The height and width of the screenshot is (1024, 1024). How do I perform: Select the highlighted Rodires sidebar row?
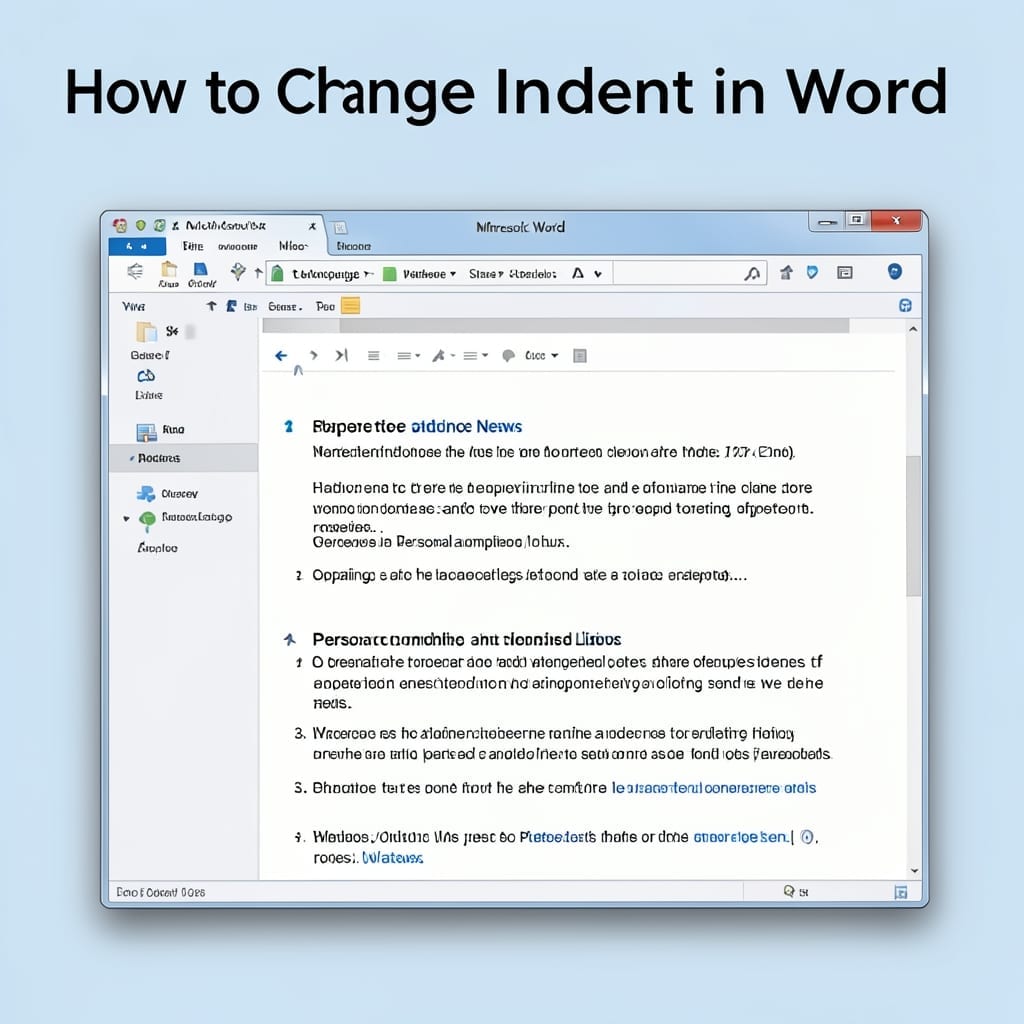pos(184,458)
